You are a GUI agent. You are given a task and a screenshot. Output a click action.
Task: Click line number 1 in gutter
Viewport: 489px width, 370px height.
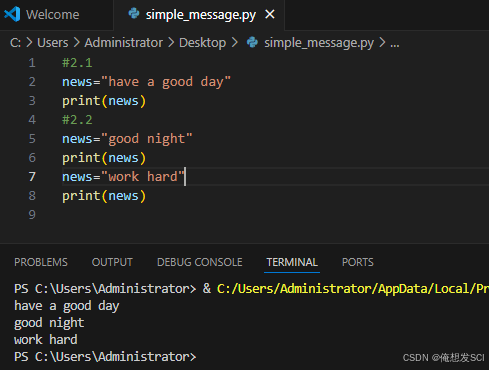pyautogui.click(x=32, y=63)
